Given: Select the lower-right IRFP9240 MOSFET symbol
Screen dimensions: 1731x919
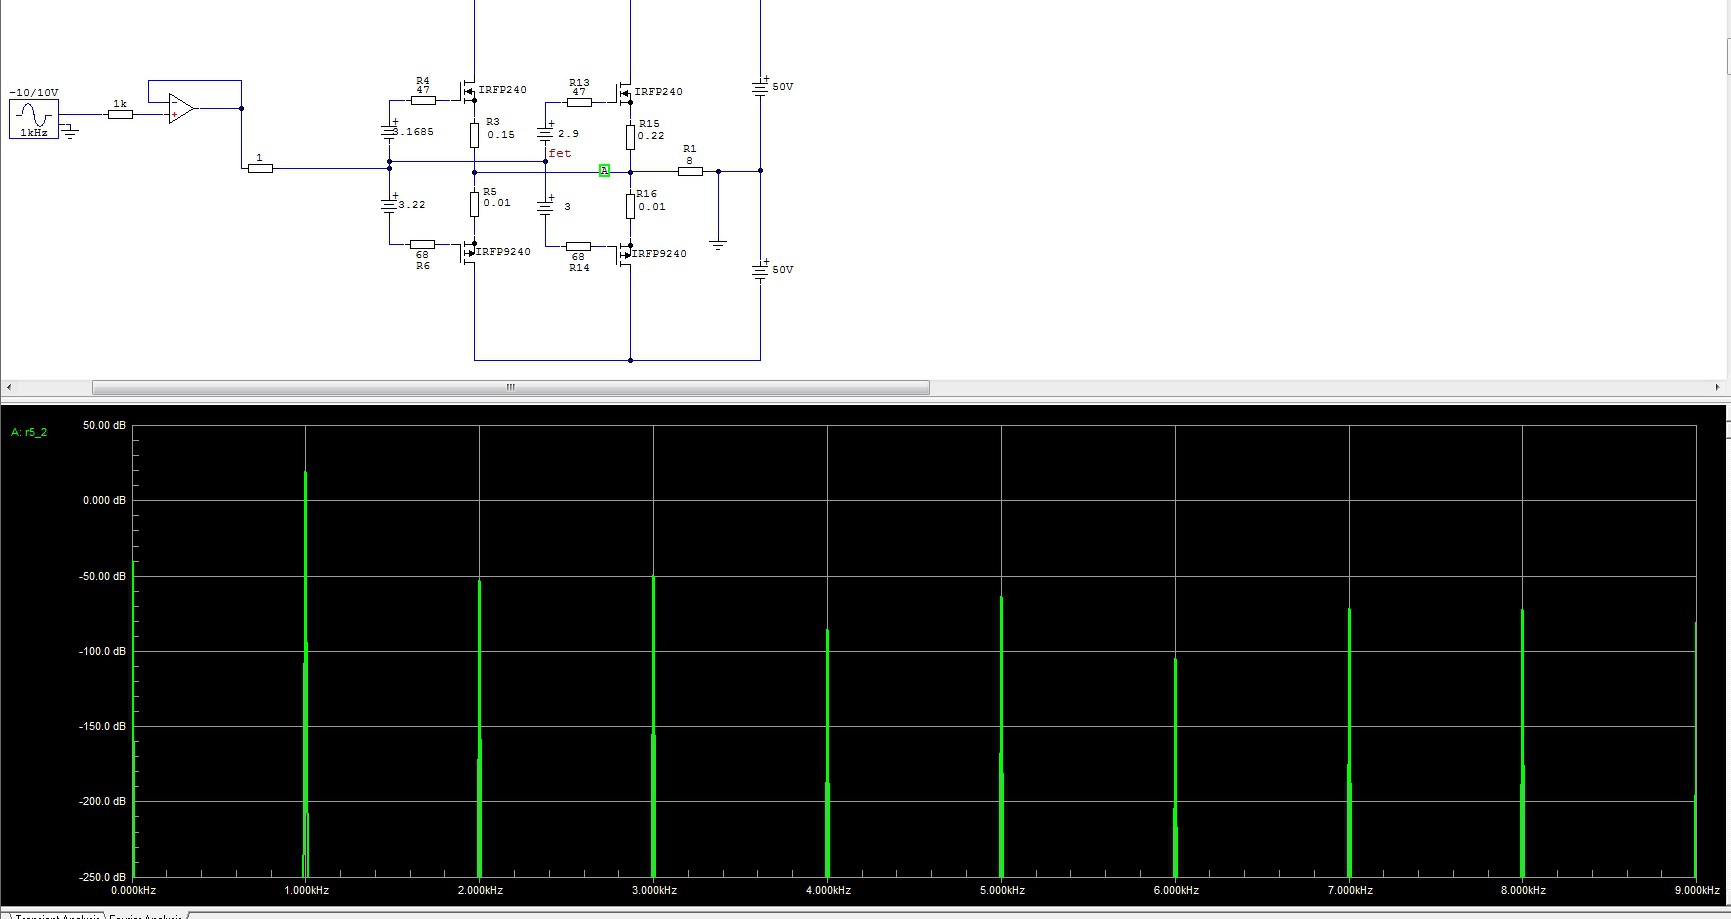Looking at the screenshot, I should coord(624,255).
